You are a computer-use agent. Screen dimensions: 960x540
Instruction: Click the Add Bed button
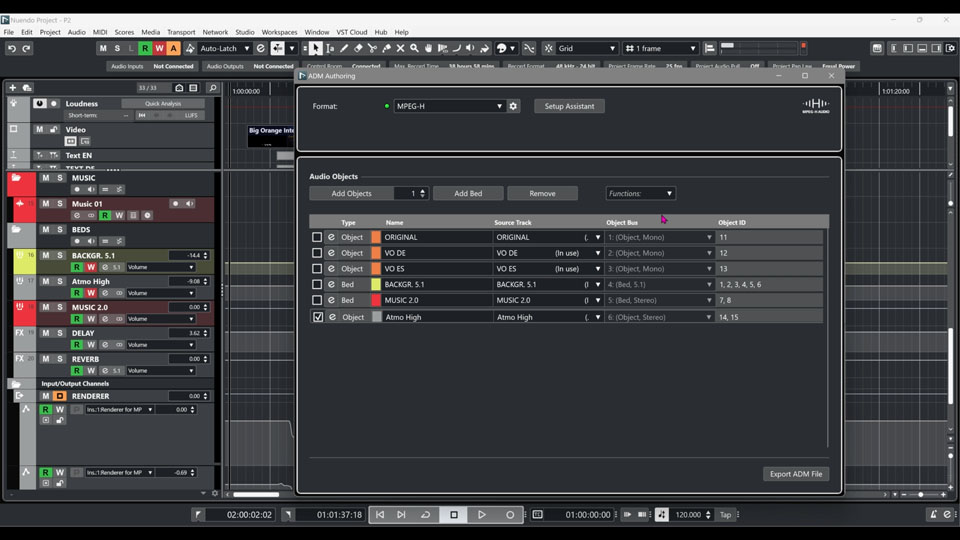(468, 193)
